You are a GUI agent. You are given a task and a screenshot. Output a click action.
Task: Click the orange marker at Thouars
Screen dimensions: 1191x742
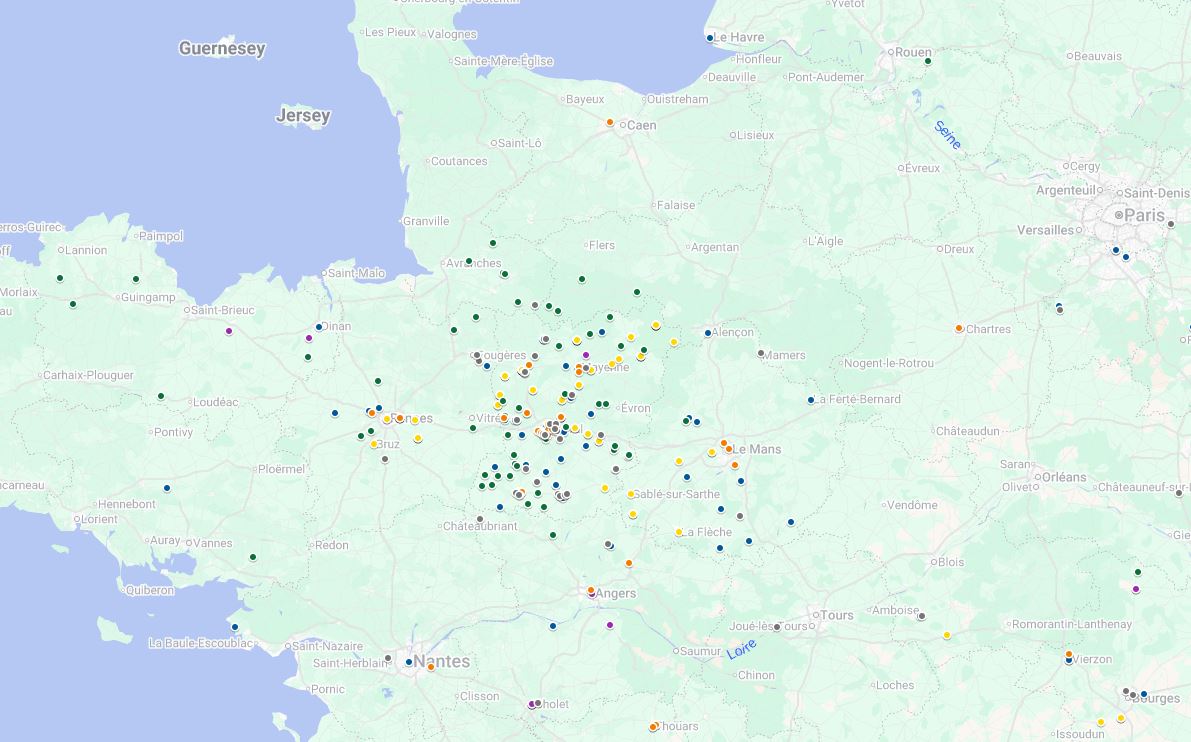point(653,727)
